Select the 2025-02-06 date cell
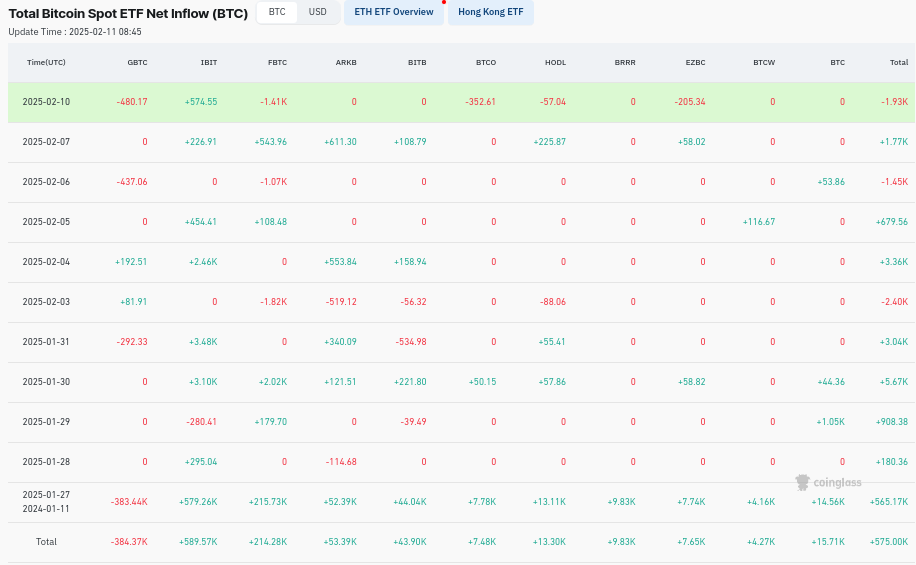This screenshot has width=916, height=565. click(x=46, y=182)
